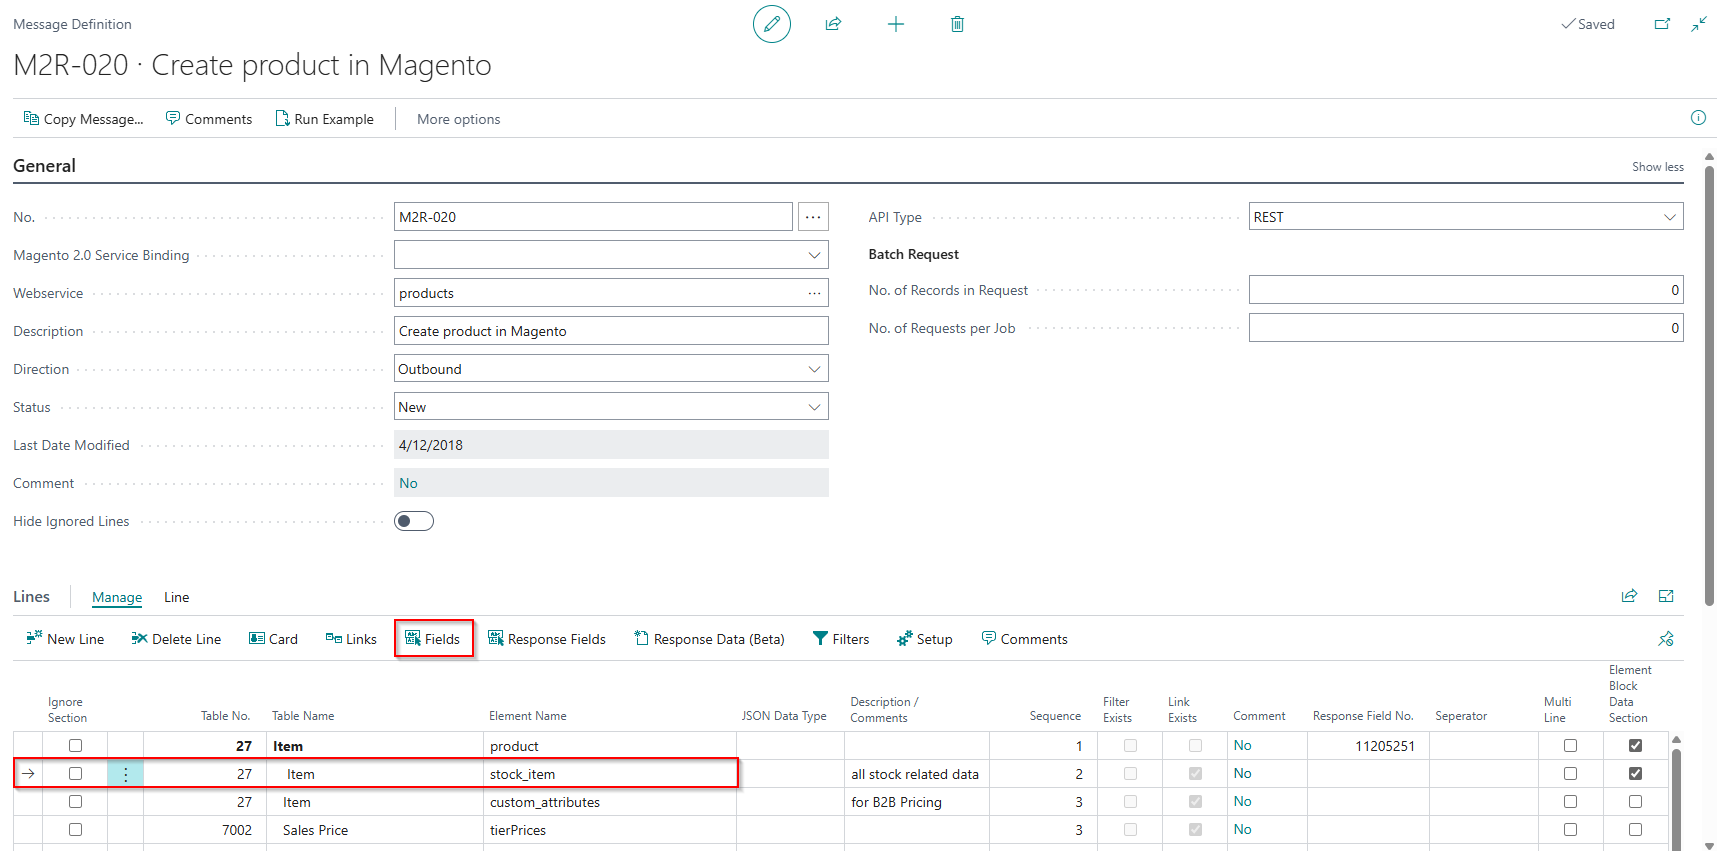Uncheck Element Block Data Section for product
The height and width of the screenshot is (851, 1730).
coord(1635,745)
